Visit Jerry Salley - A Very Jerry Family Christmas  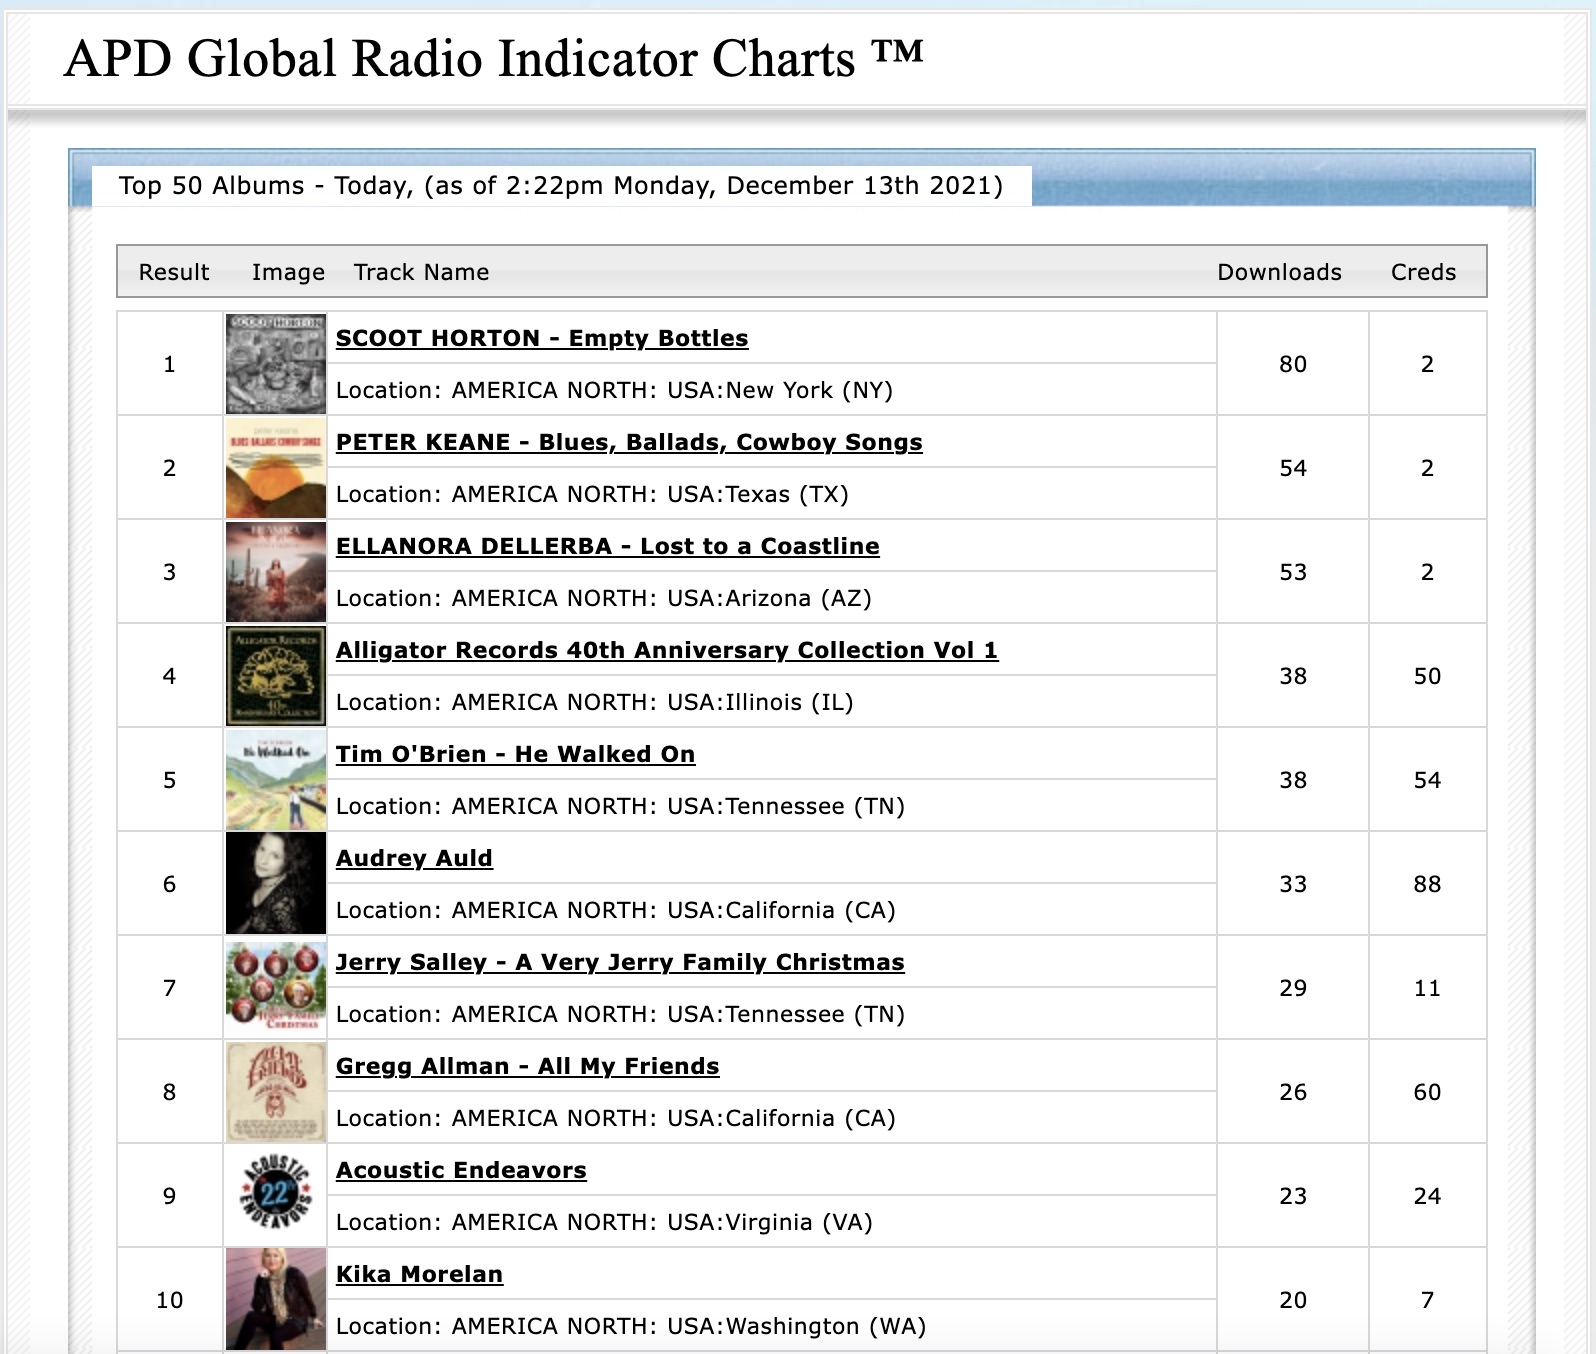620,962
